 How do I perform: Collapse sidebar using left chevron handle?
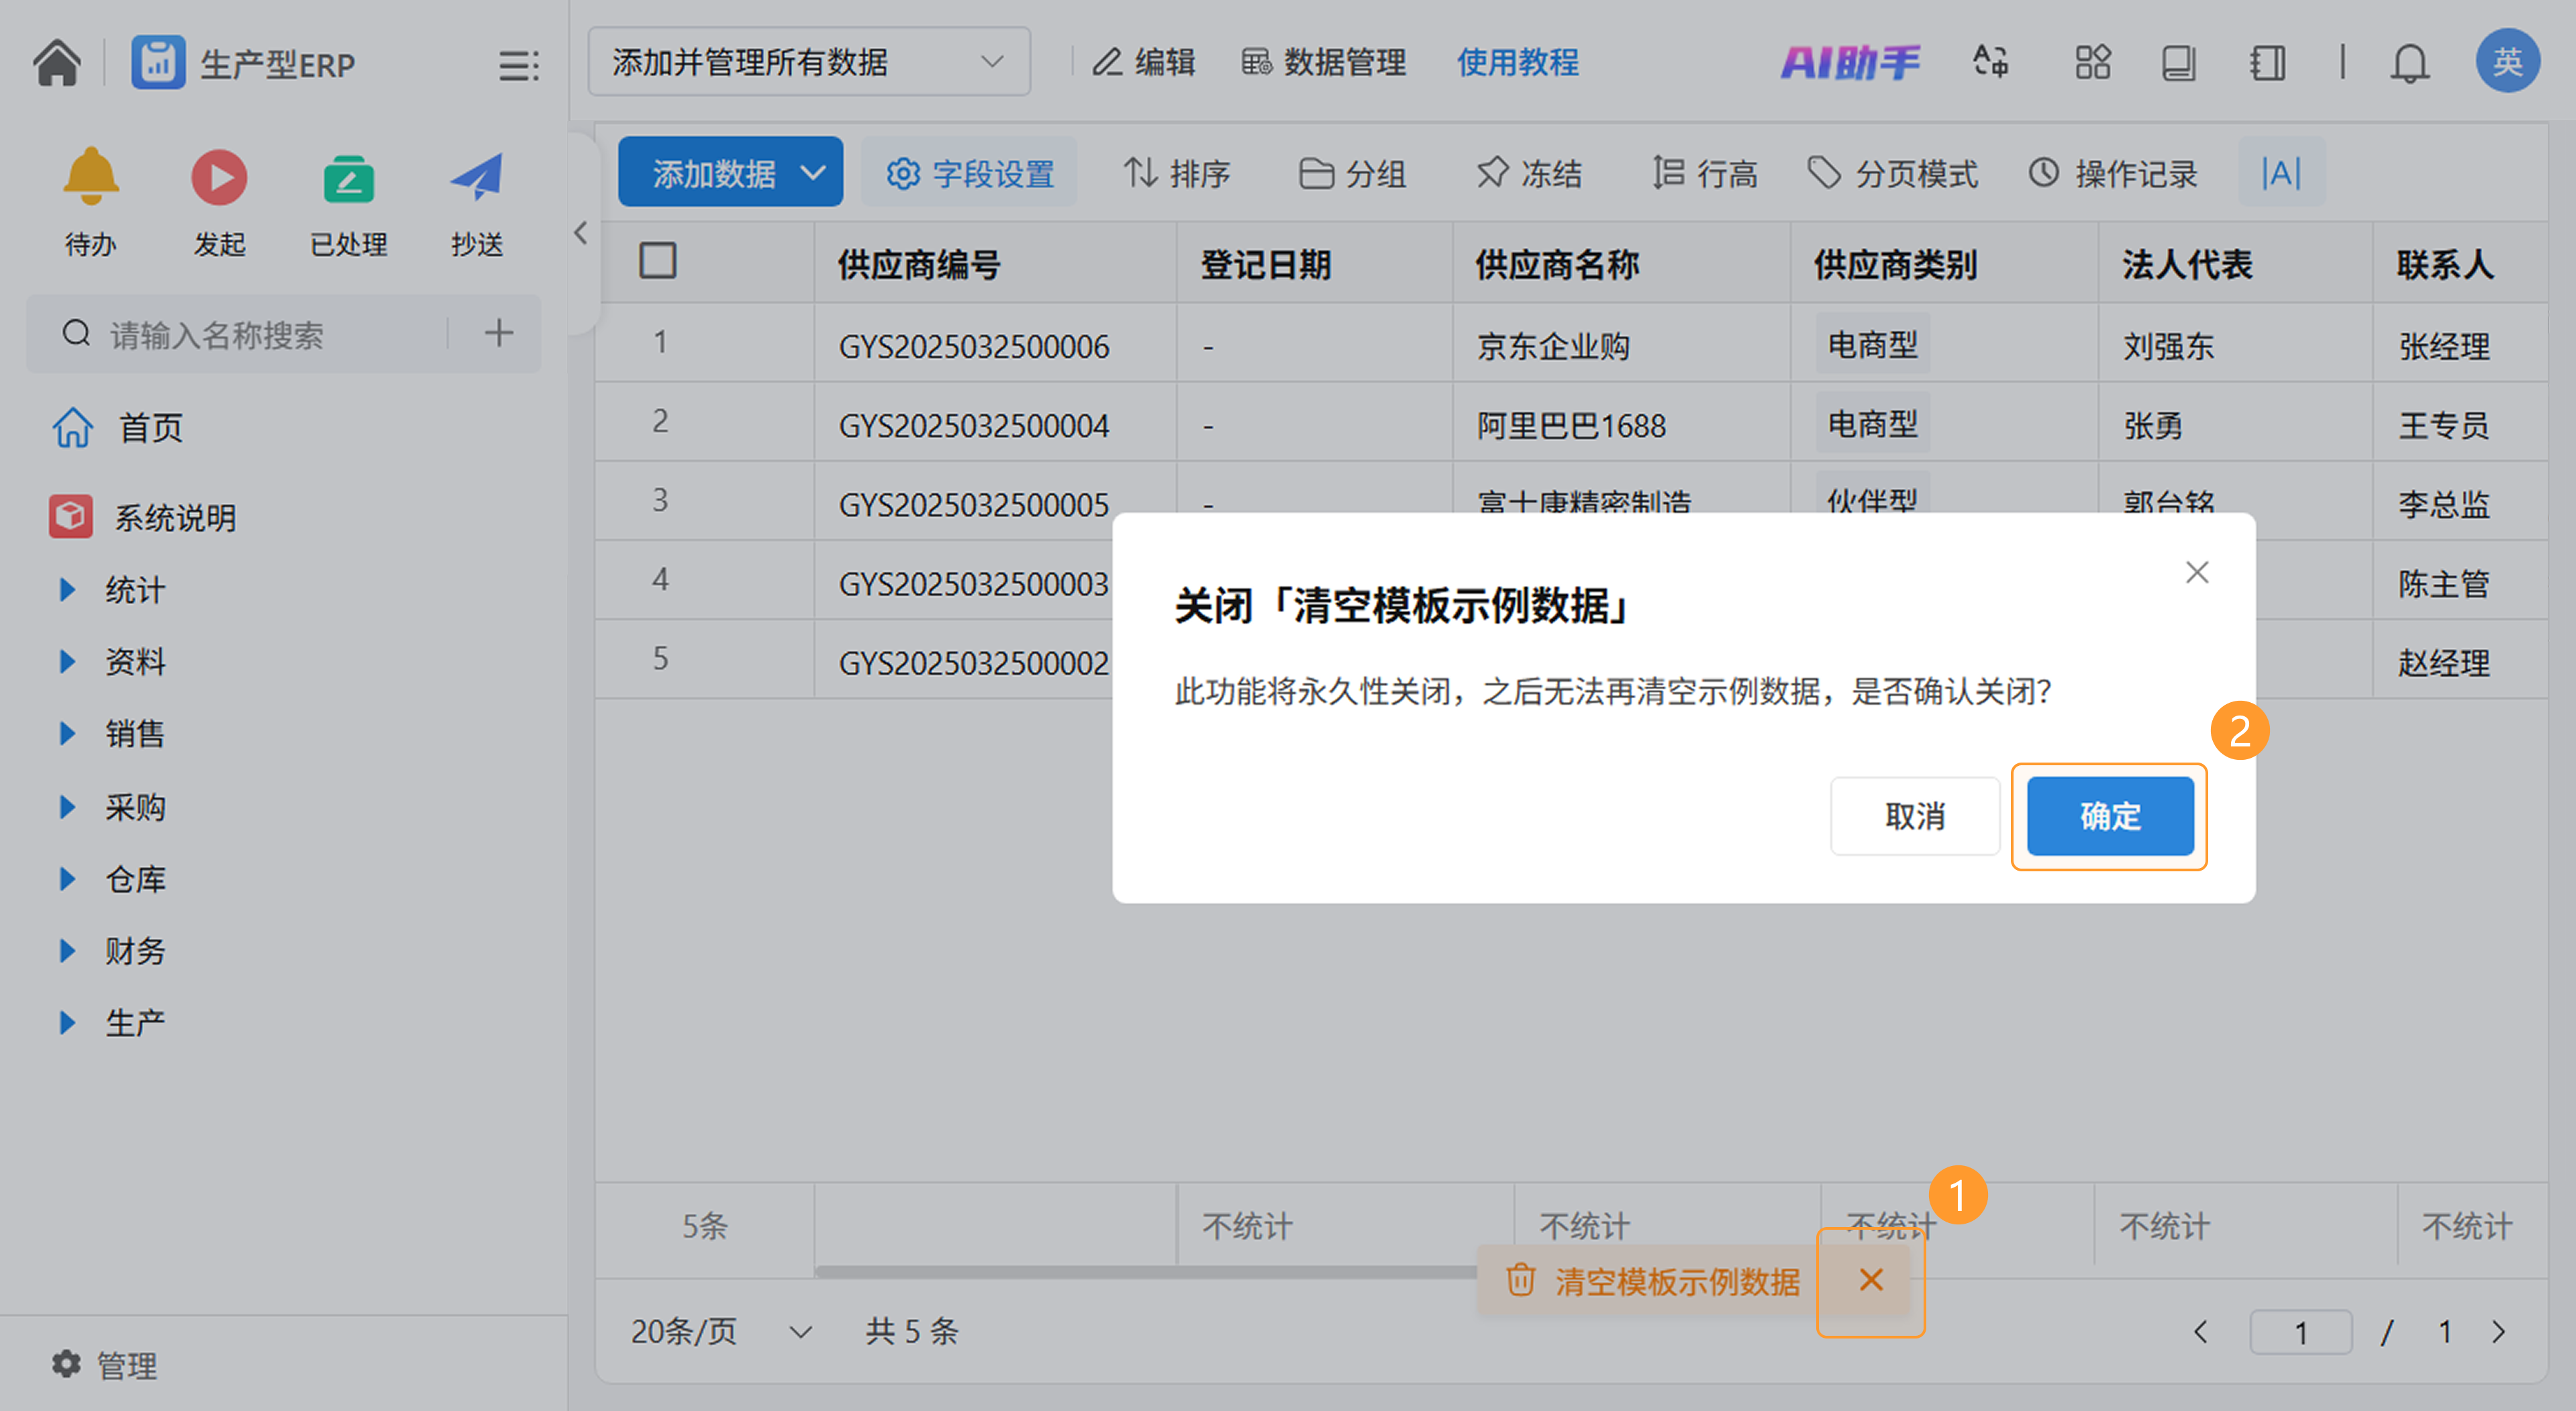coord(581,233)
